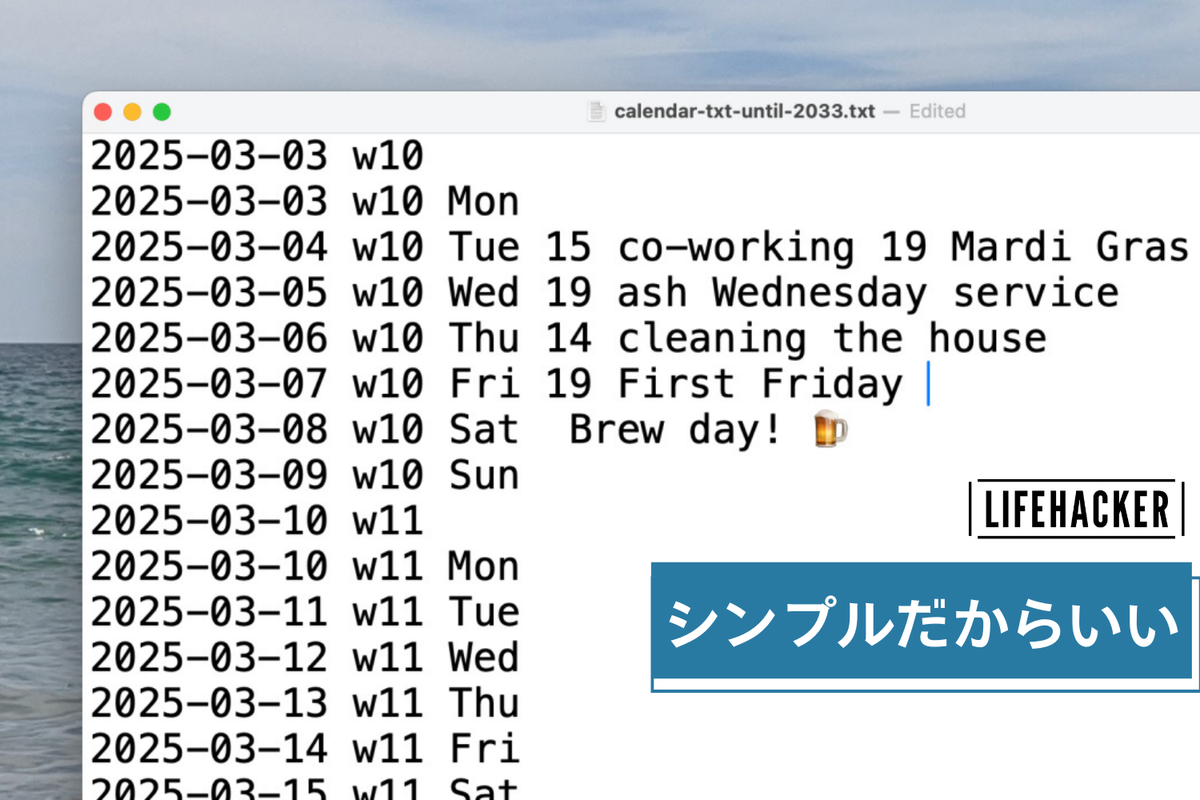Click the beer mug emoji
The width and height of the screenshot is (1200, 800).
[x=830, y=430]
